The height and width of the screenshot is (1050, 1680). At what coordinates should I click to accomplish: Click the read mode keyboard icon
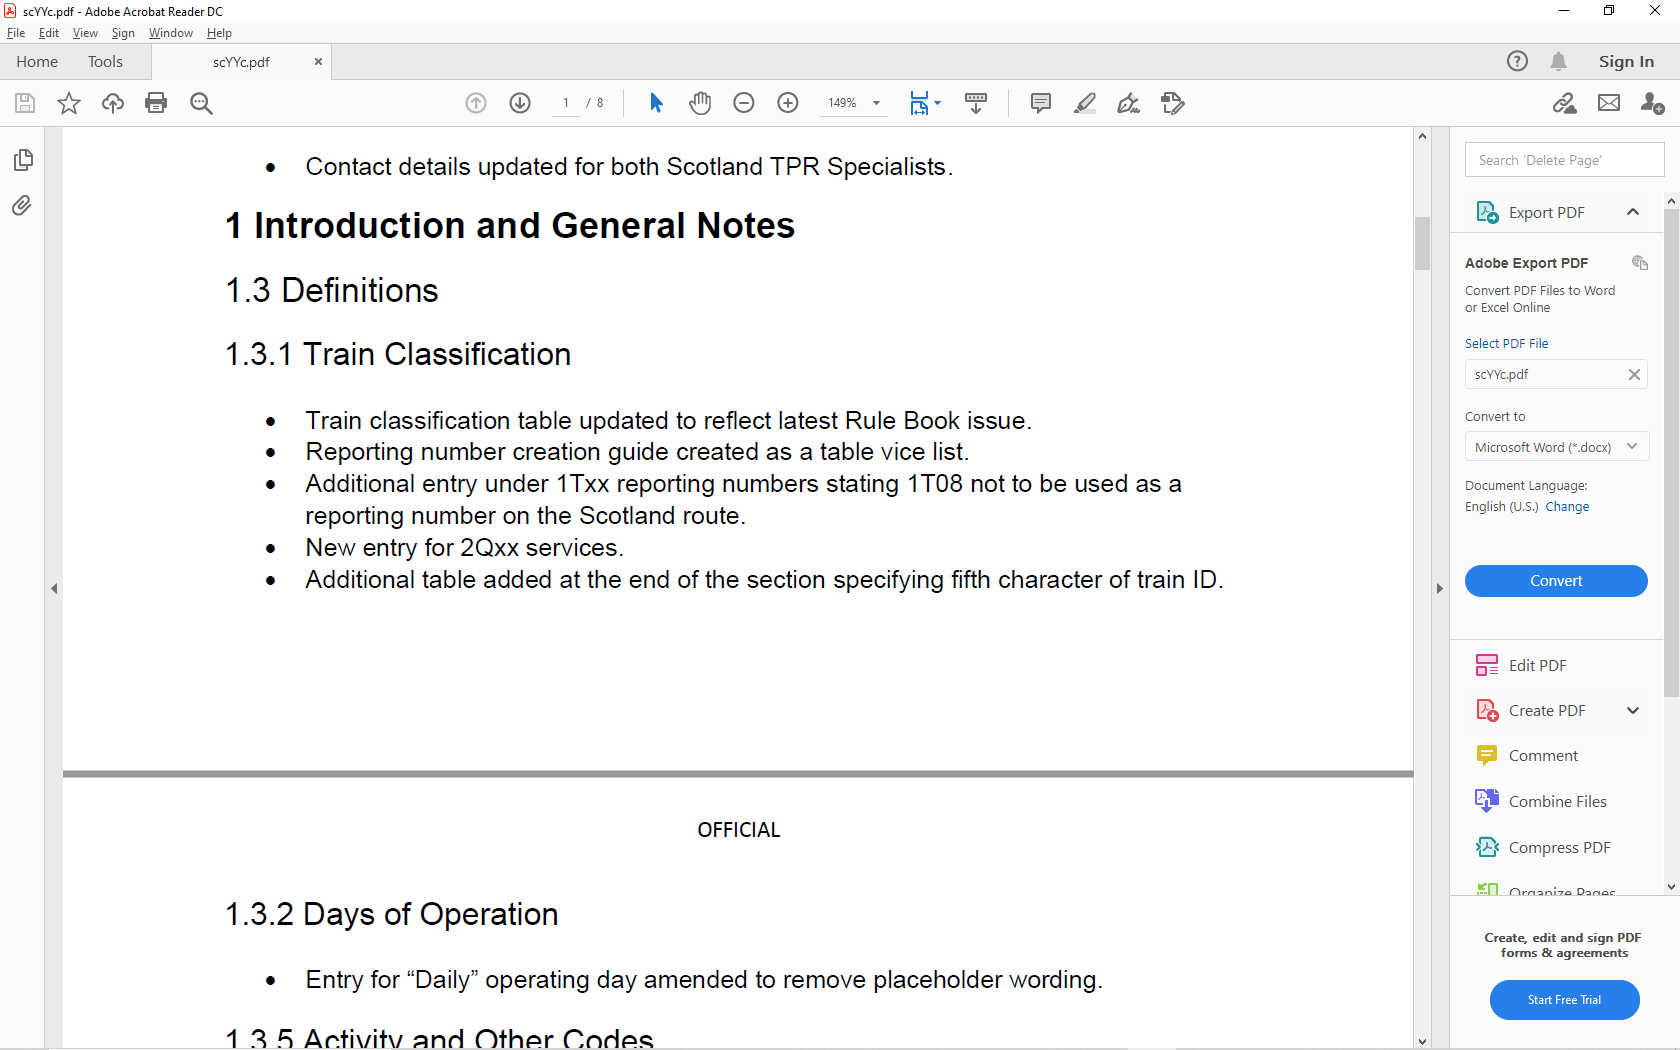click(x=976, y=103)
